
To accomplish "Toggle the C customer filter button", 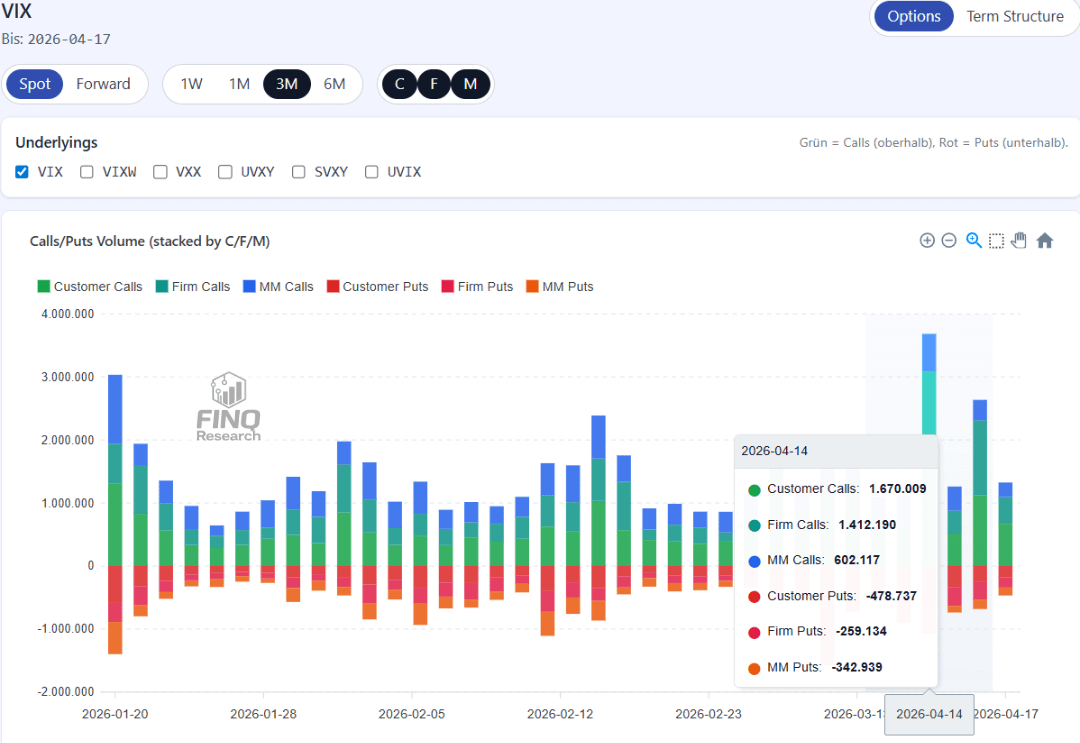I will 400,84.
